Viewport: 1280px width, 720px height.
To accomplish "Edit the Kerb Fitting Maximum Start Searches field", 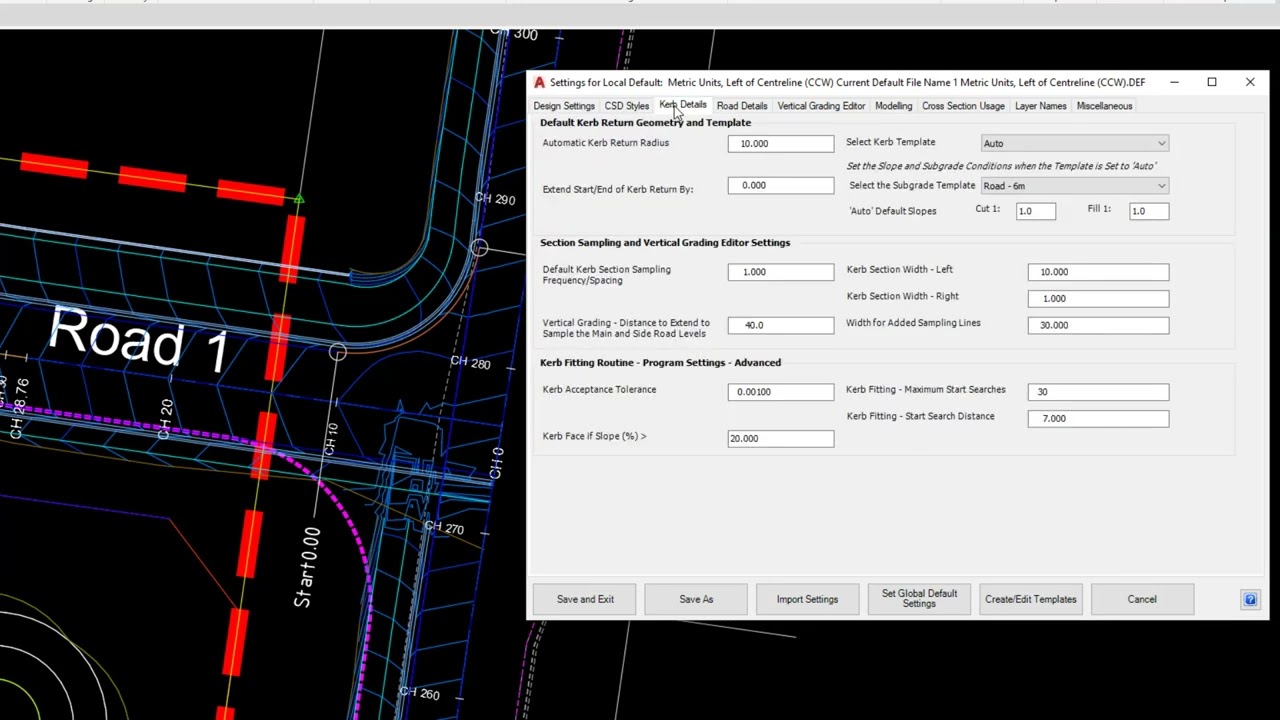I will (x=1098, y=392).
